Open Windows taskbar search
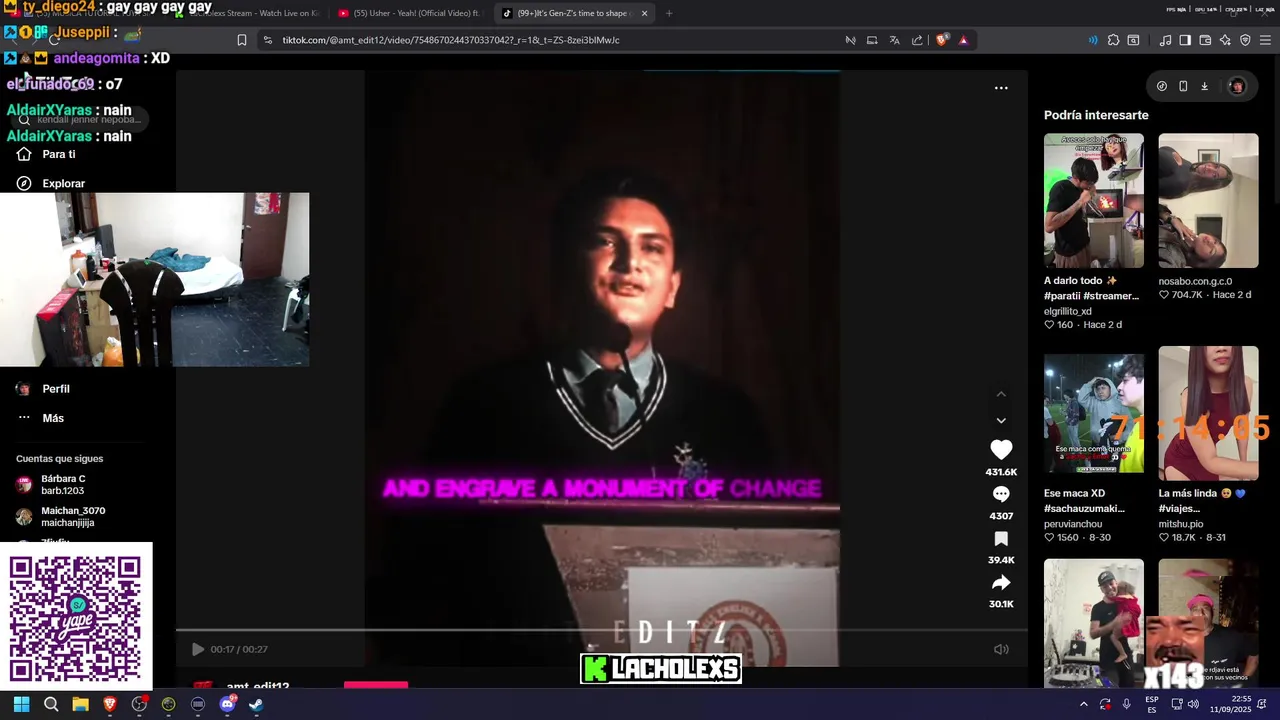The image size is (1280, 720). tap(51, 704)
